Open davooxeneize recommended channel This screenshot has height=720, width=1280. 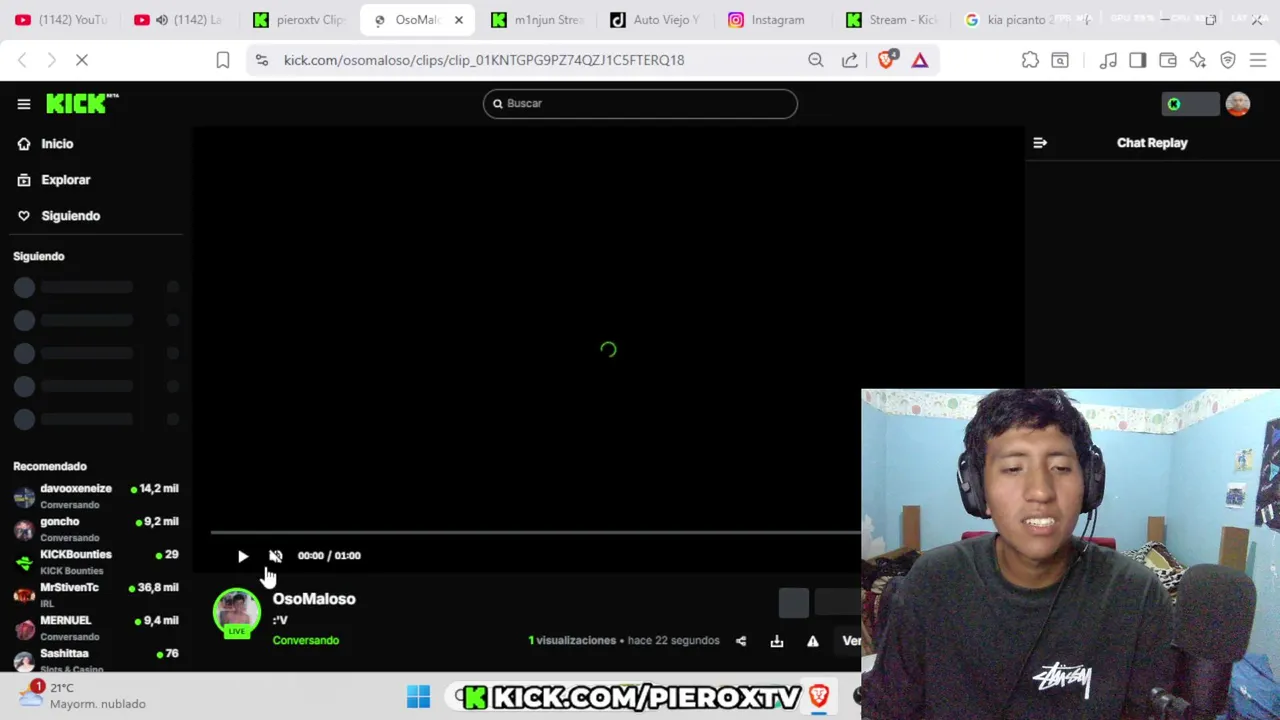point(96,496)
